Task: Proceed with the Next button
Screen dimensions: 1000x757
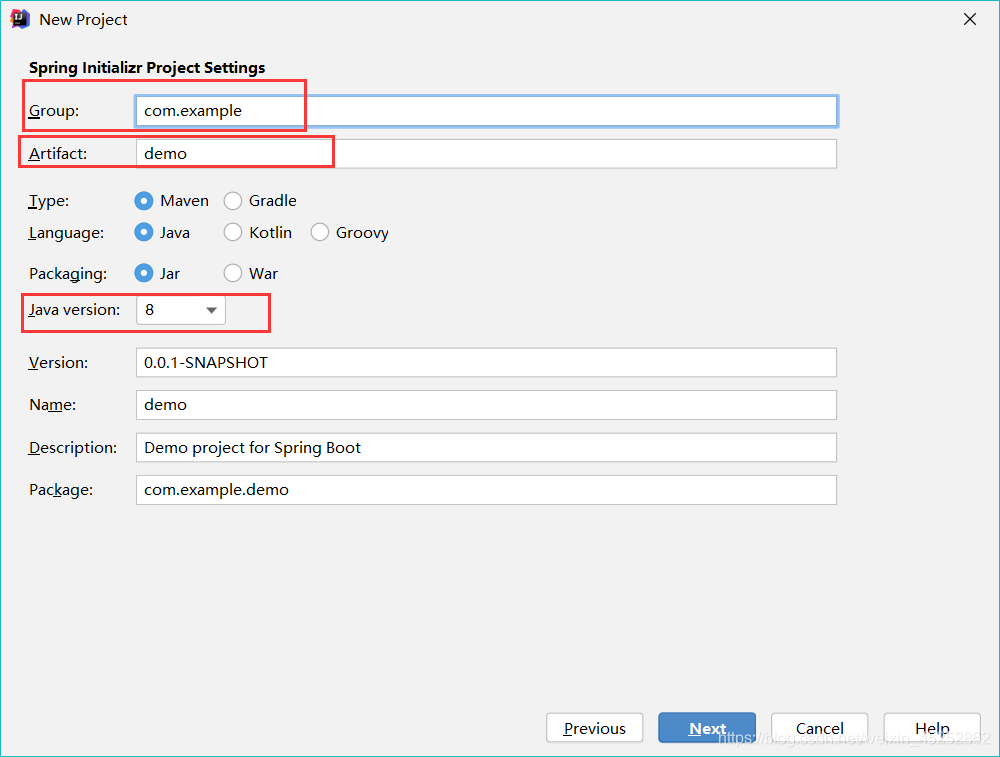Action: [707, 728]
